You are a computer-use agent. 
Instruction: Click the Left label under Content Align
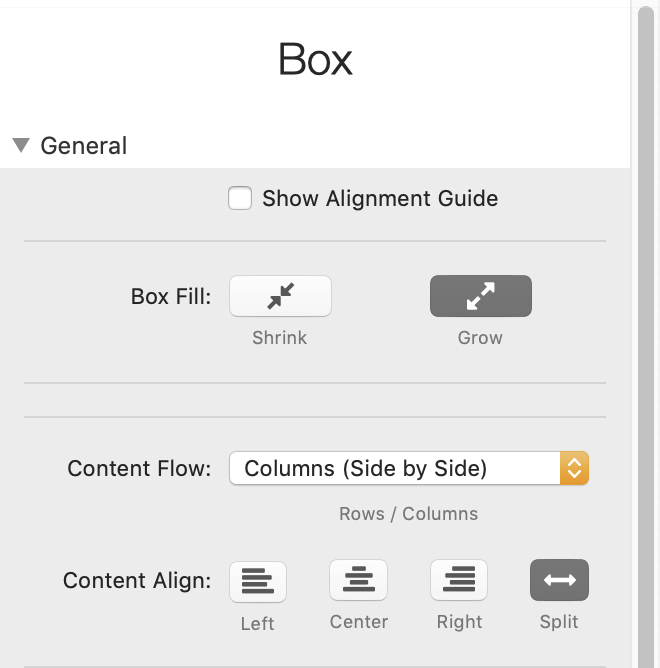[x=257, y=624]
